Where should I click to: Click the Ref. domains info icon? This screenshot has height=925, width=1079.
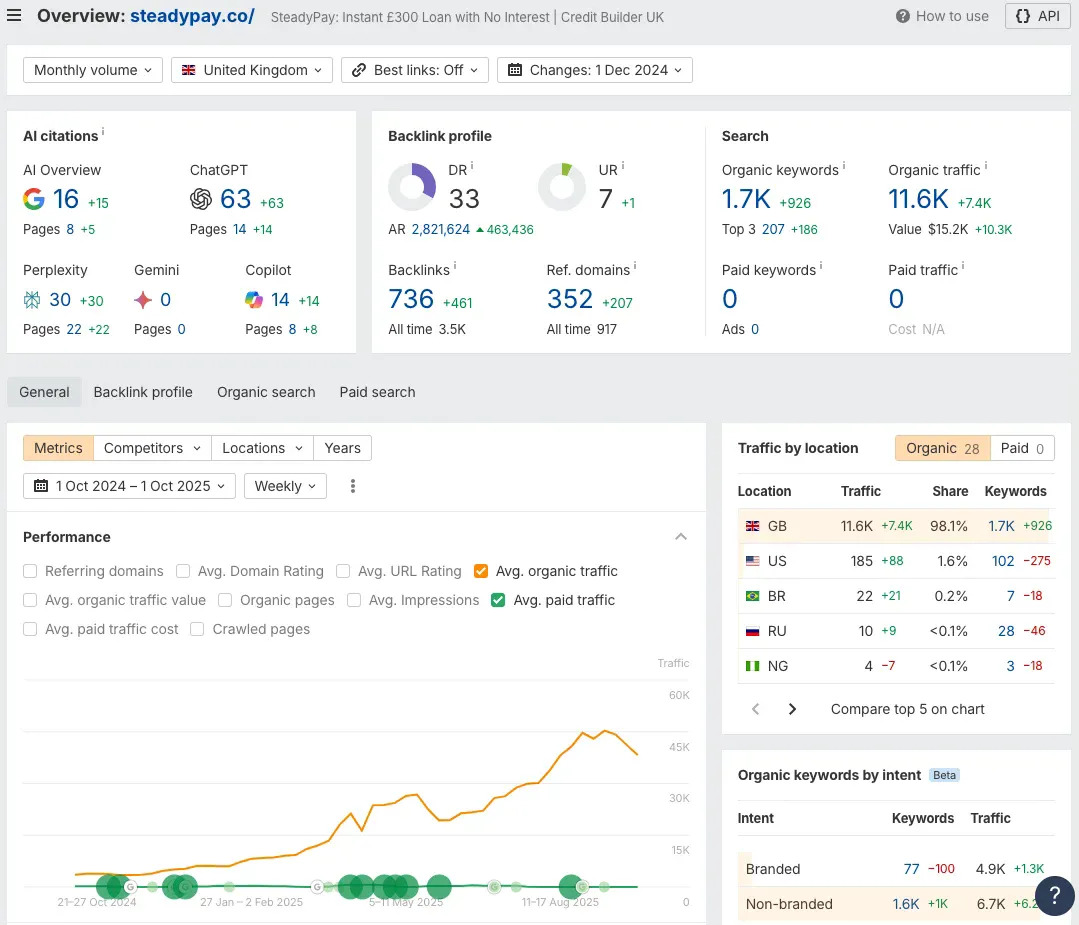(634, 265)
